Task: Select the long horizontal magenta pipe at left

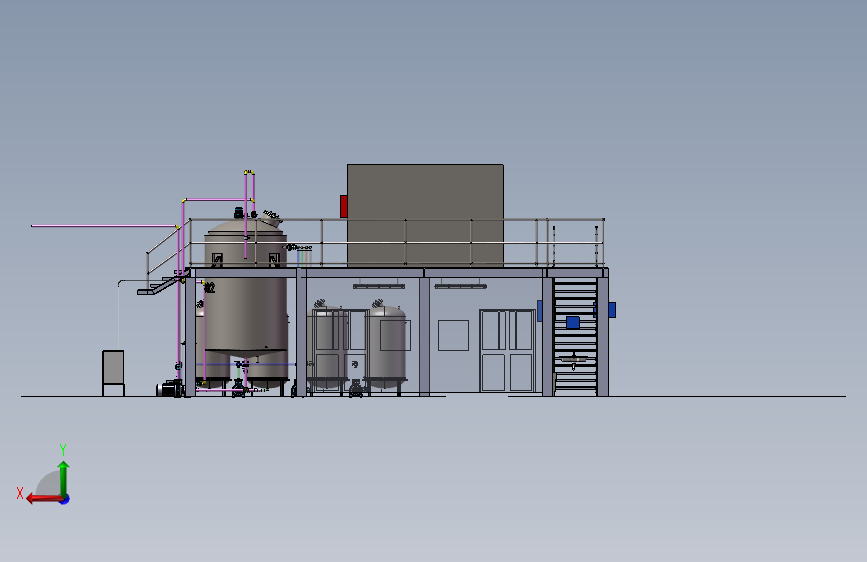Action: [x=104, y=226]
